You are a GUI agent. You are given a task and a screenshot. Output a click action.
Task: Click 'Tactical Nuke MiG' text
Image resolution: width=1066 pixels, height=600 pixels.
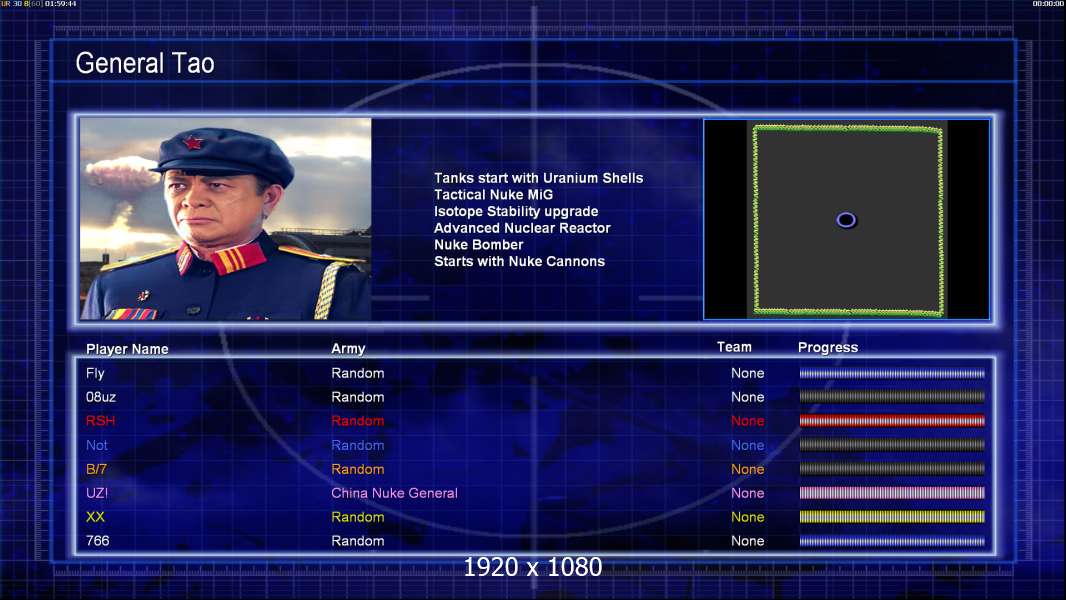[x=494, y=194]
